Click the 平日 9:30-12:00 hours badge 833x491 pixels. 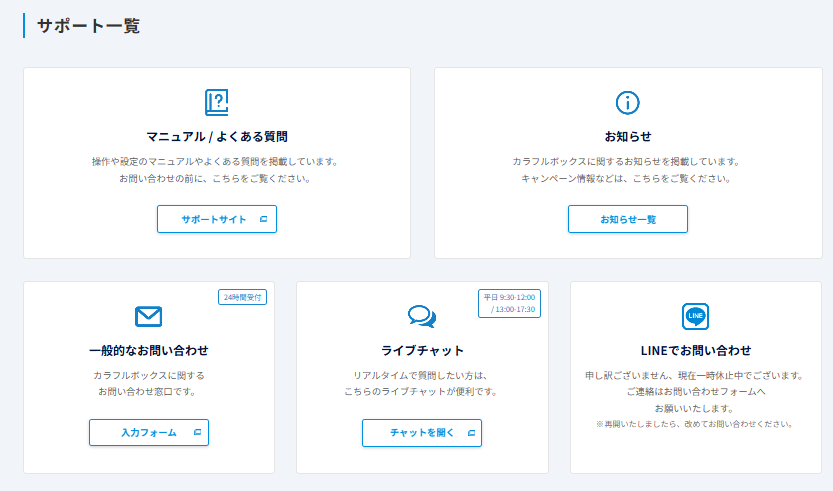tap(510, 303)
